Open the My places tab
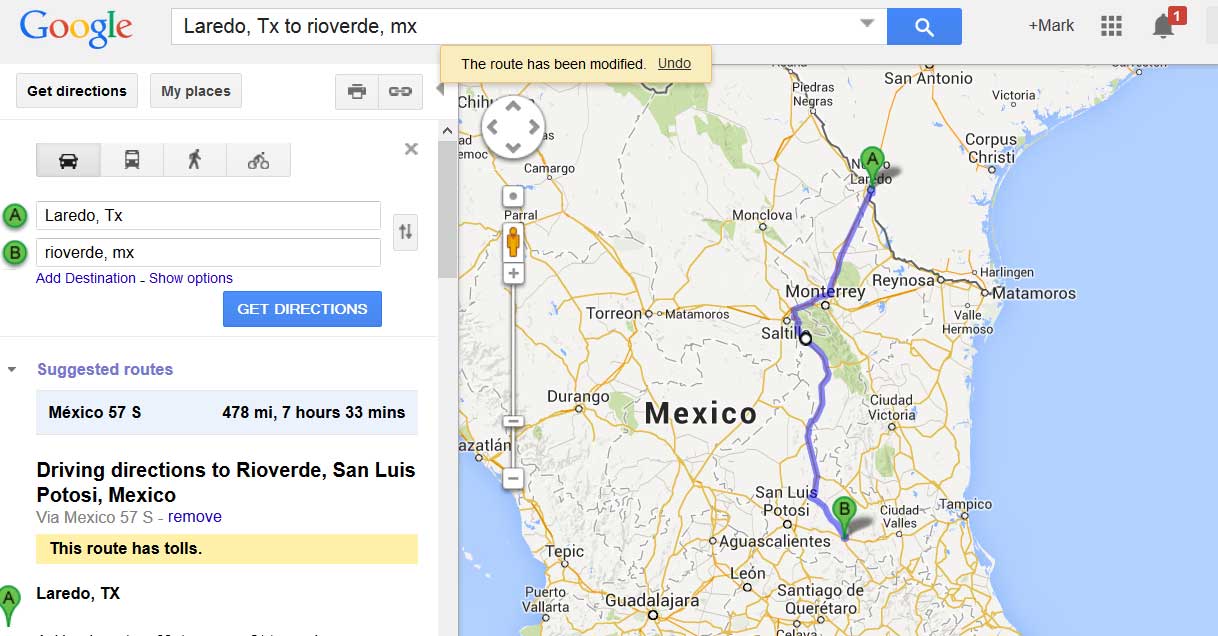Image resolution: width=1218 pixels, height=636 pixels. pyautogui.click(x=196, y=91)
